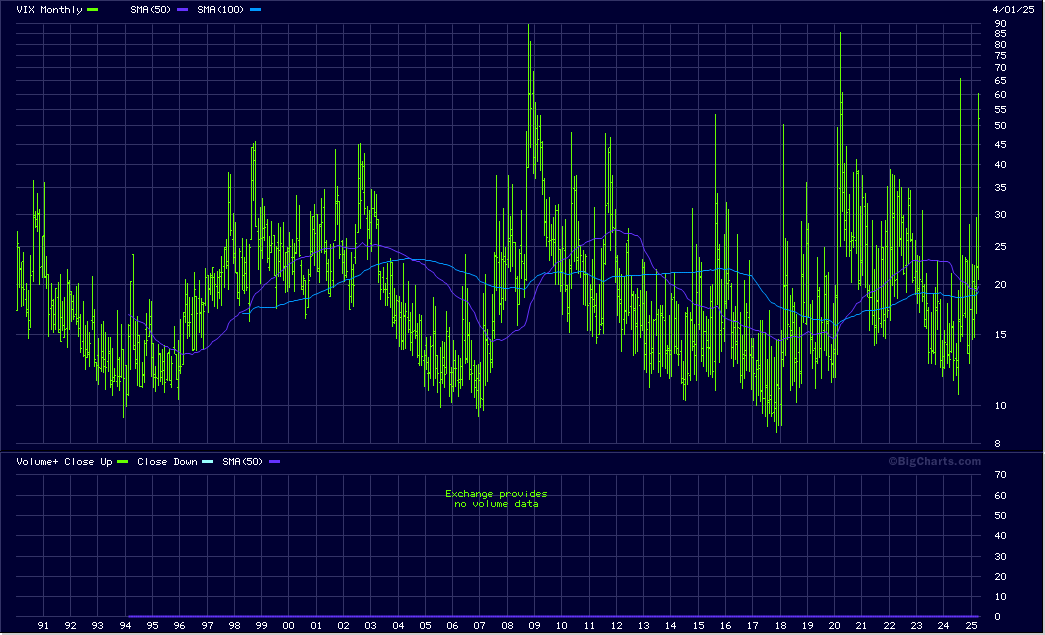Click the 90 label on the price axis
The image size is (1045, 635).
pyautogui.click(x=1000, y=24)
